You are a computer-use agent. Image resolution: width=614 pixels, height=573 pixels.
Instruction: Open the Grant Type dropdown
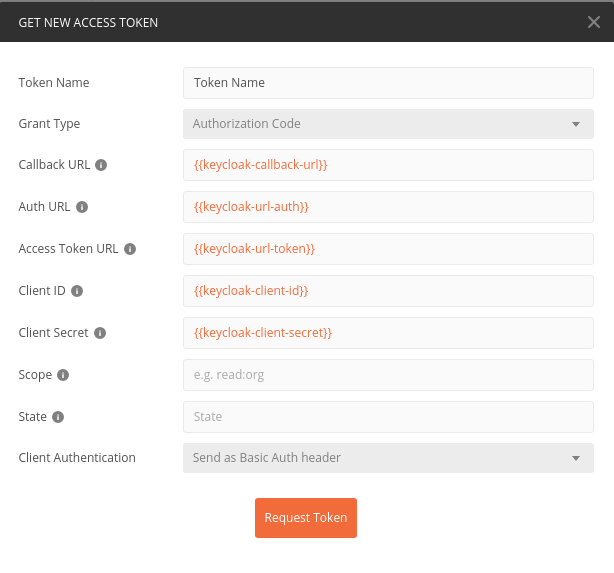click(388, 124)
